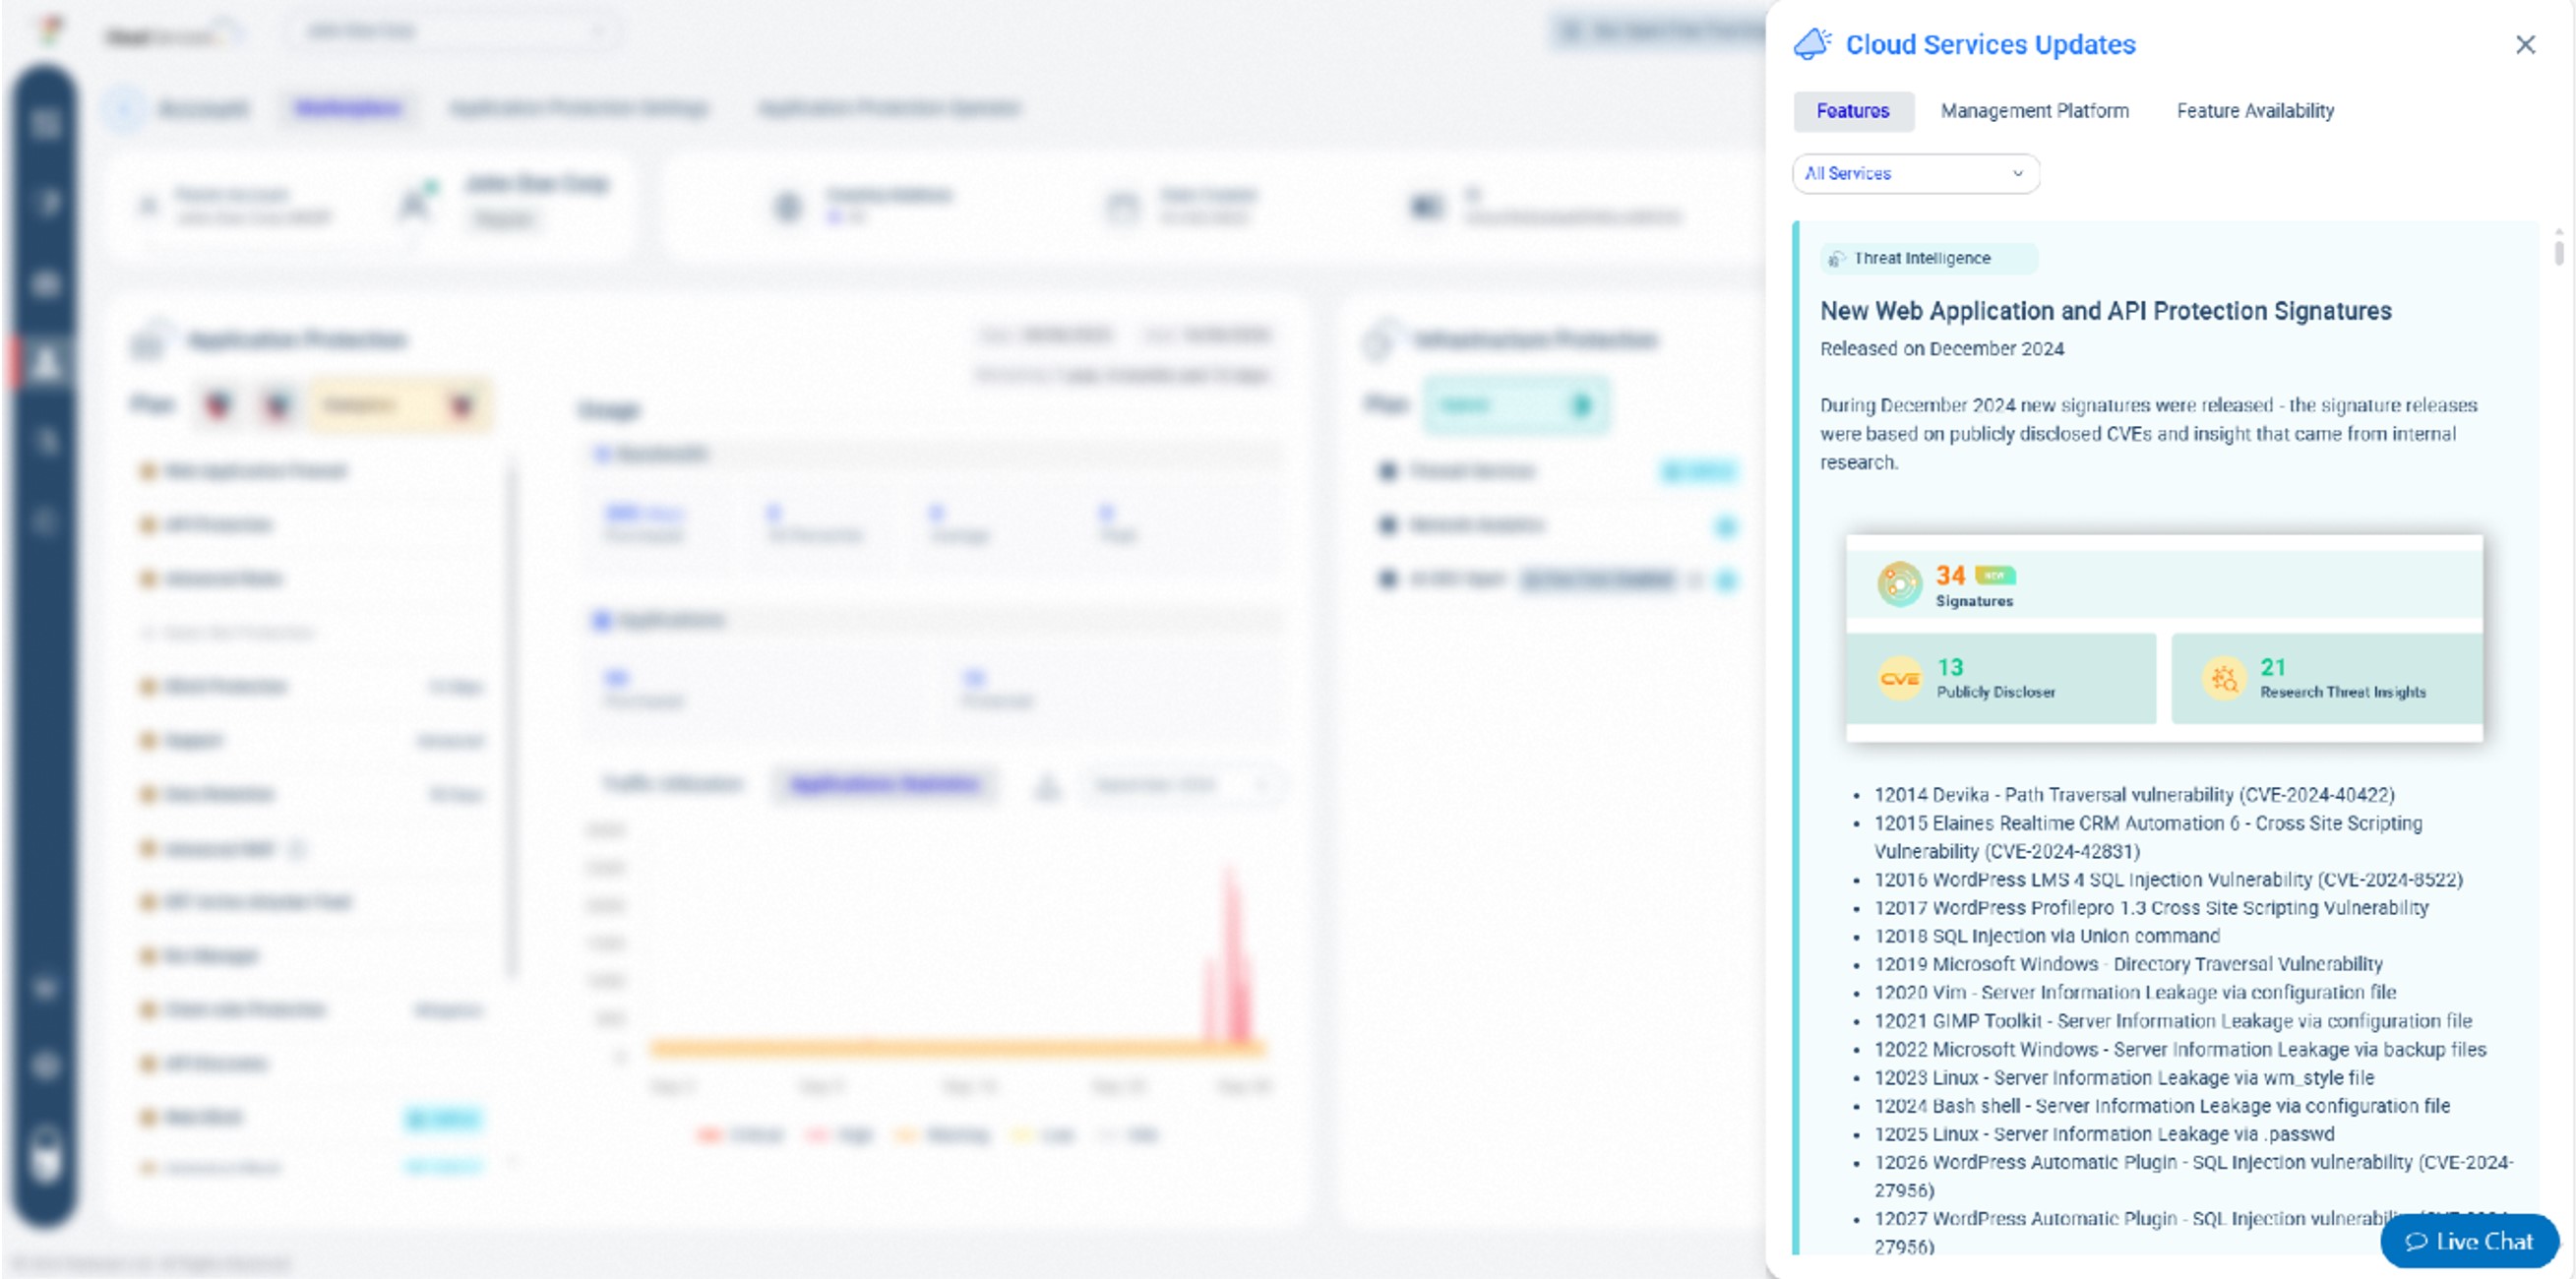The image size is (2576, 1279).
Task: Click the 34 Signatures target icon
Action: click(x=1900, y=581)
